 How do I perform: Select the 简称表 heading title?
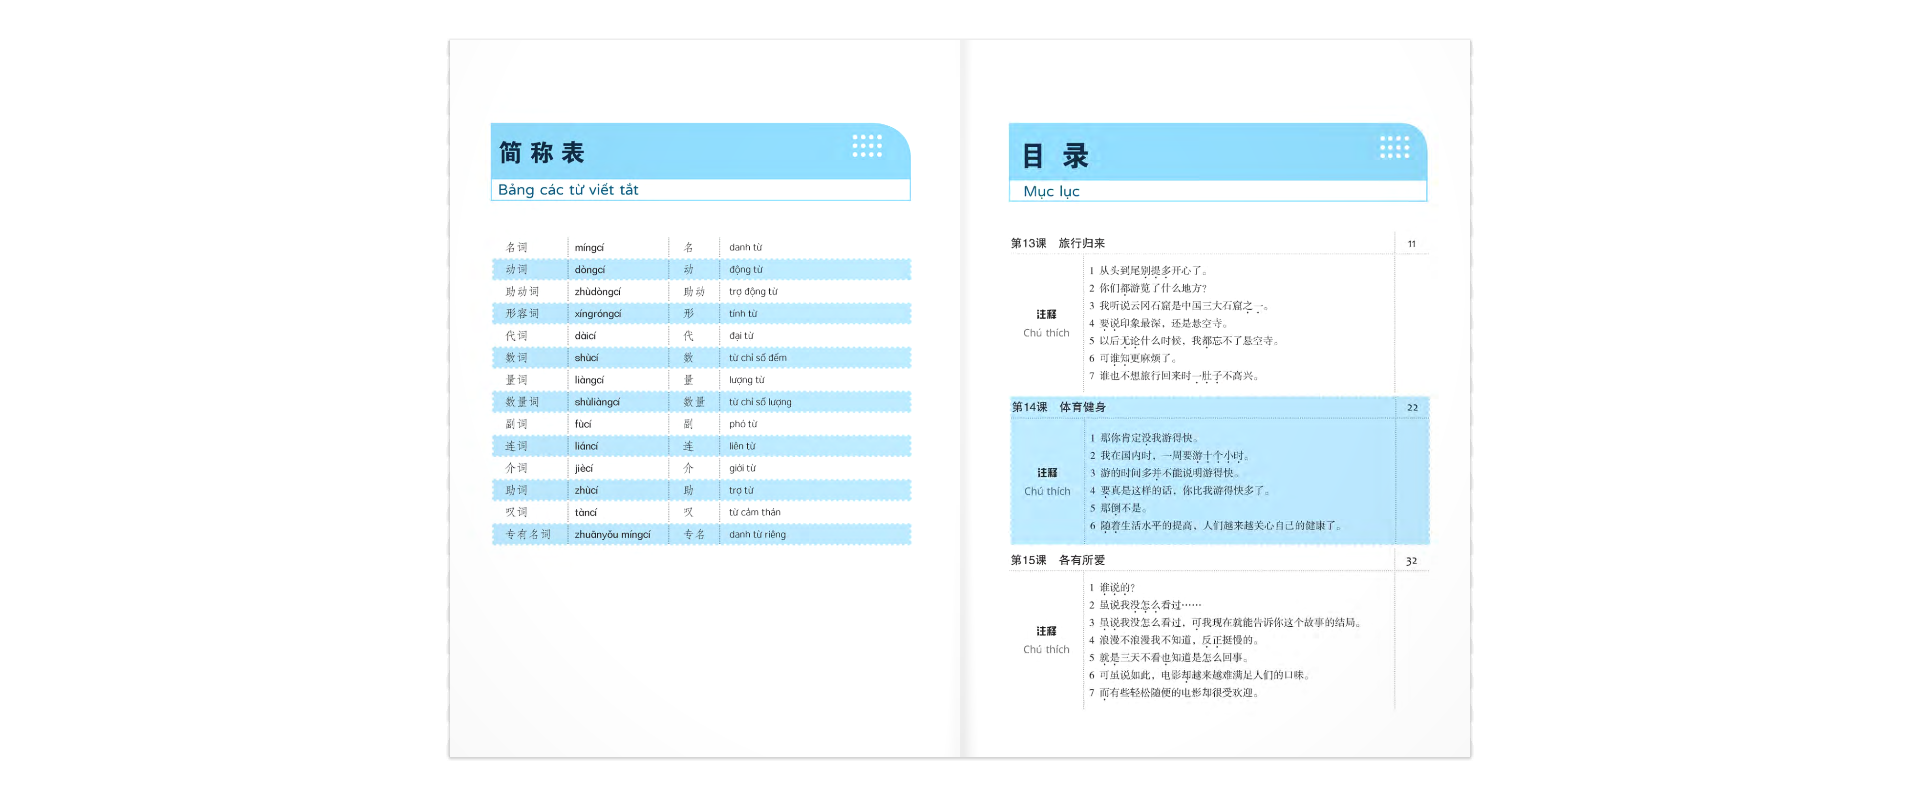click(x=541, y=153)
